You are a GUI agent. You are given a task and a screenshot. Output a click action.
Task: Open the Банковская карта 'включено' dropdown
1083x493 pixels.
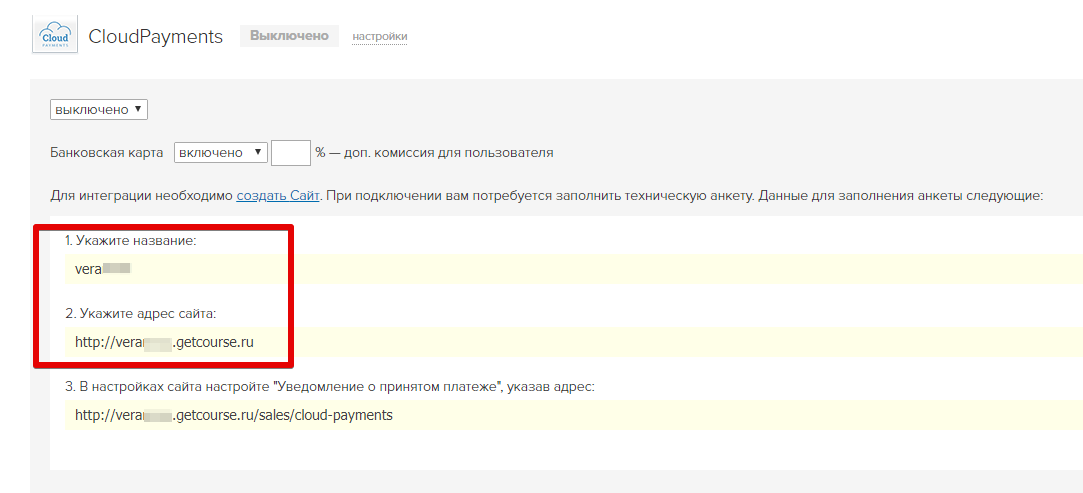220,153
